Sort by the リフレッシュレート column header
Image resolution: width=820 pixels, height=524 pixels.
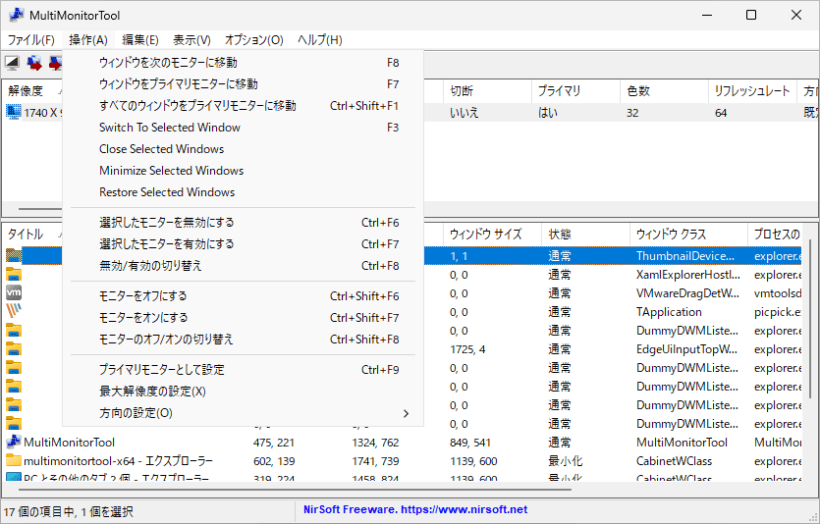[x=752, y=91]
